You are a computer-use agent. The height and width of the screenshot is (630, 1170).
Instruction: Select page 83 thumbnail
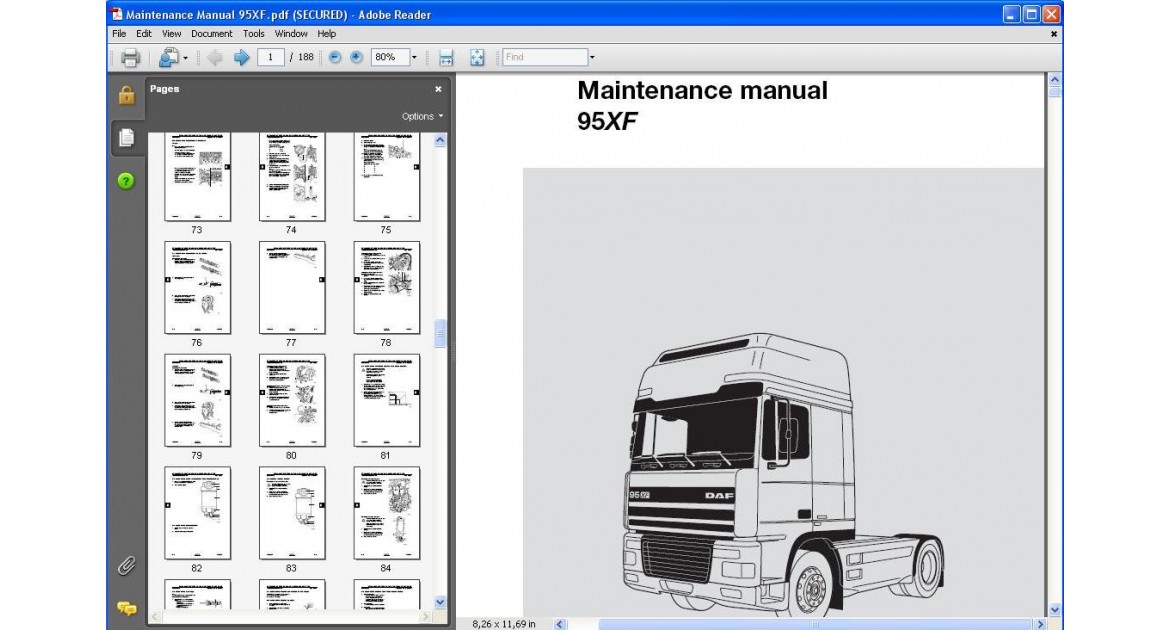(292, 513)
